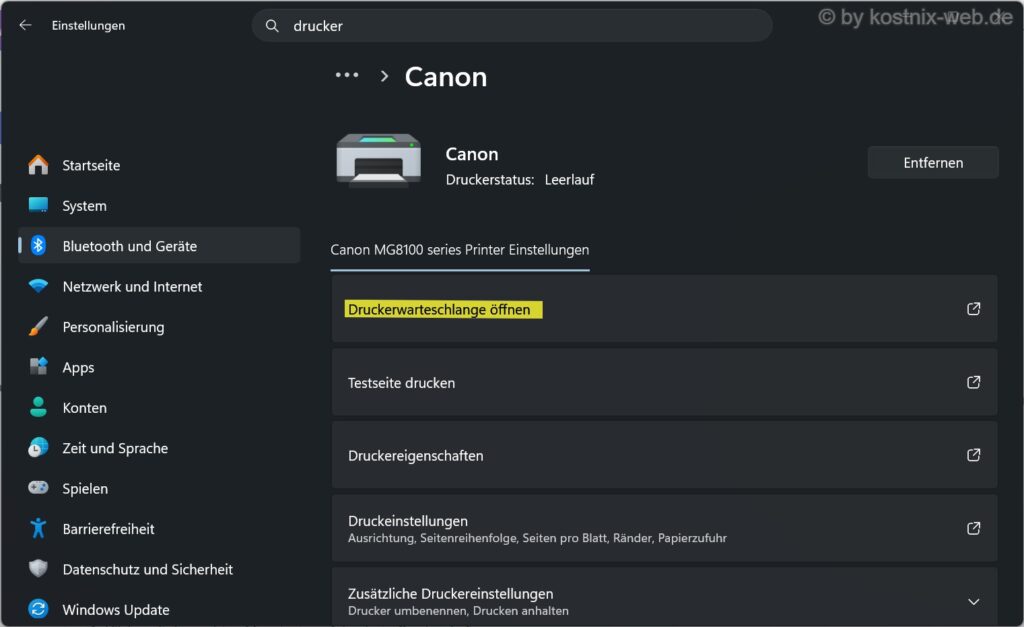Screen dimensions: 1024x627
Task: Open Druckeinstellungen
Action: (x=664, y=528)
